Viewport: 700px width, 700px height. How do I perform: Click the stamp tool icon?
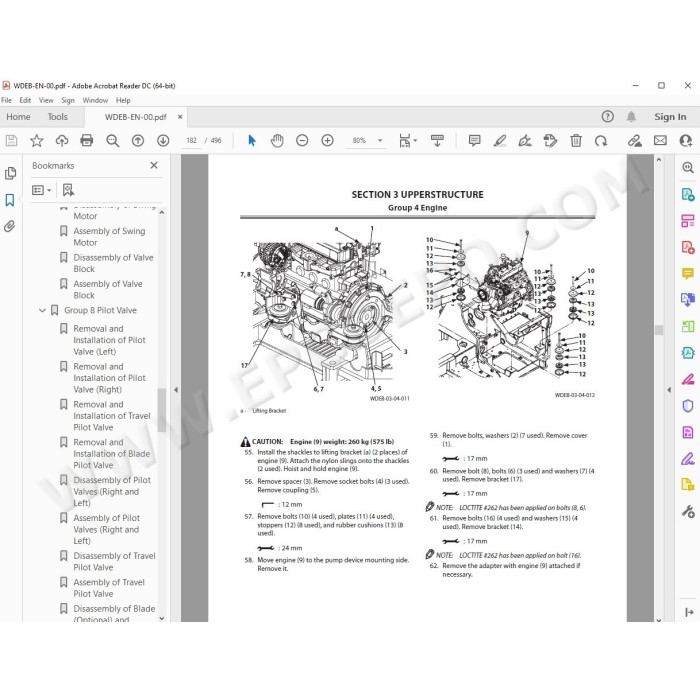pyautogui.click(x=550, y=141)
